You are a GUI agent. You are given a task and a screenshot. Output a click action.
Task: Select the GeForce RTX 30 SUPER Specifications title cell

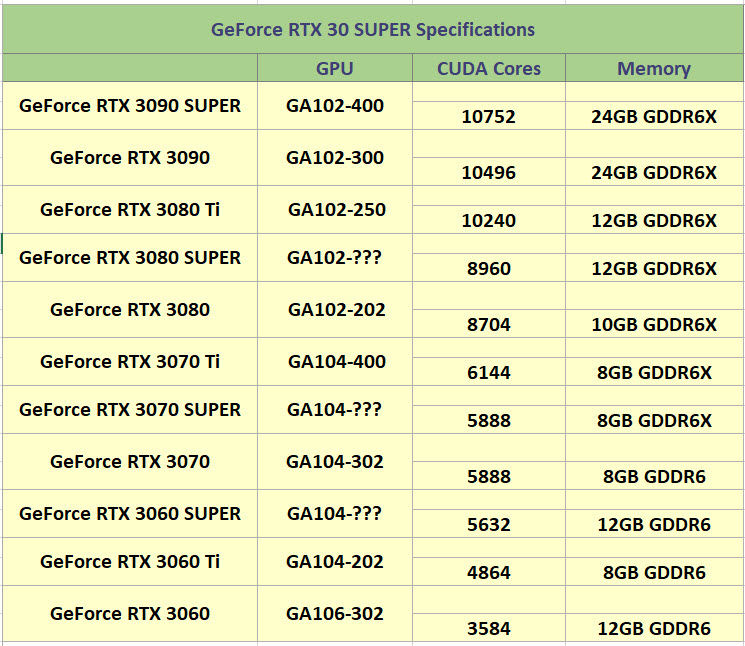click(372, 29)
